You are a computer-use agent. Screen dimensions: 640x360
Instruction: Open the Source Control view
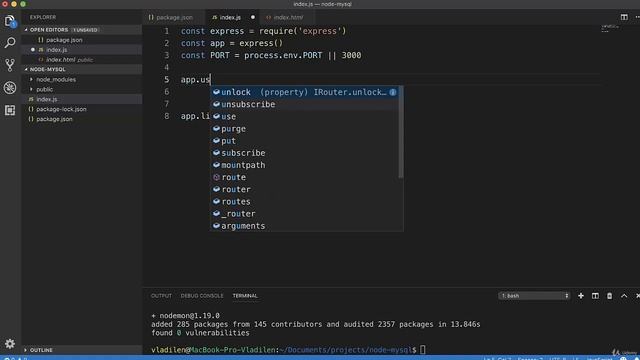click(10, 65)
